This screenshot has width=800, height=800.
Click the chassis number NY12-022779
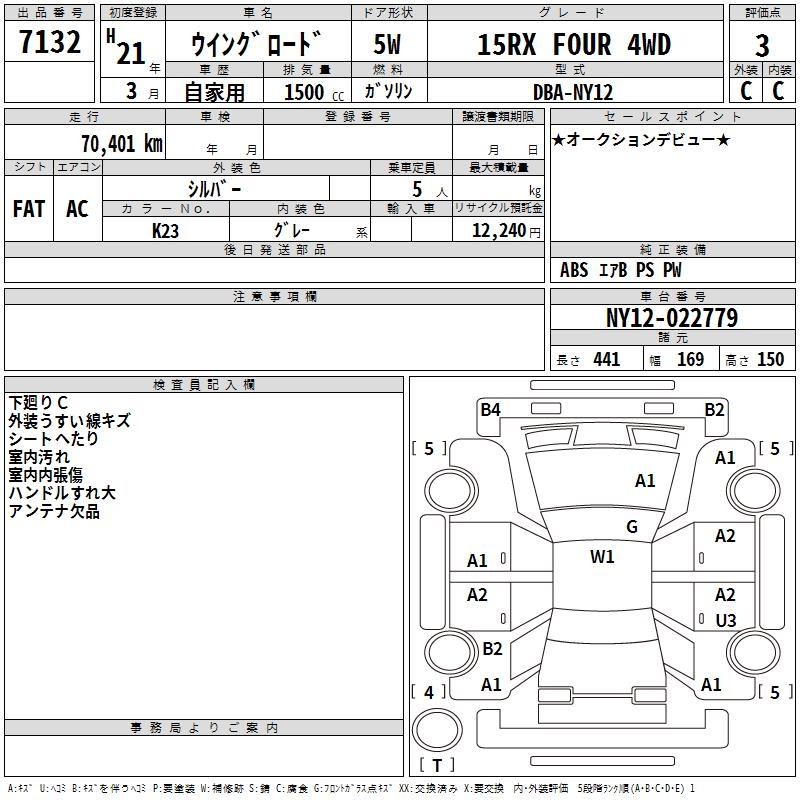coord(672,319)
